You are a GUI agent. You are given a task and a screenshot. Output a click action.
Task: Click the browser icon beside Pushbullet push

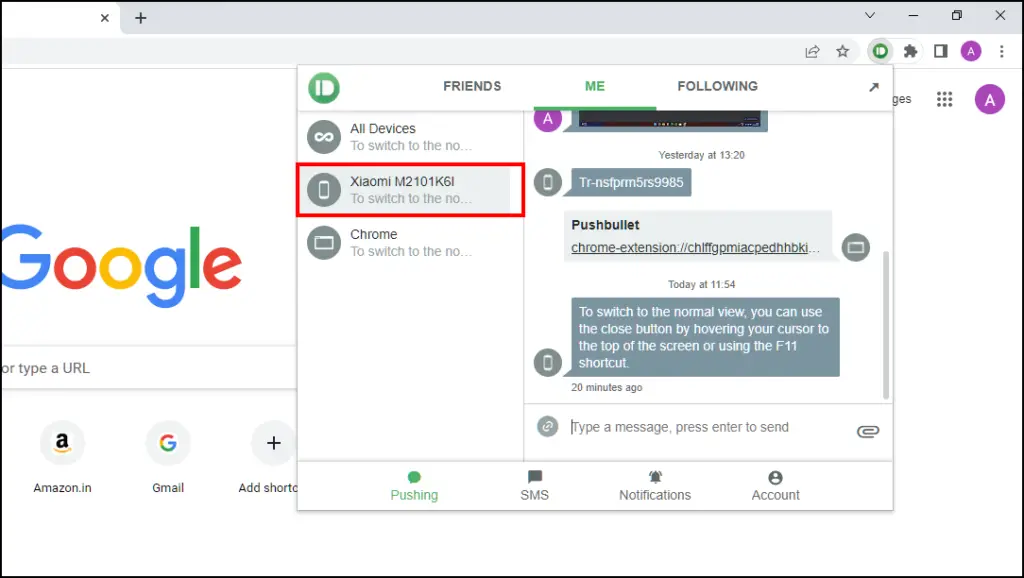coord(856,248)
